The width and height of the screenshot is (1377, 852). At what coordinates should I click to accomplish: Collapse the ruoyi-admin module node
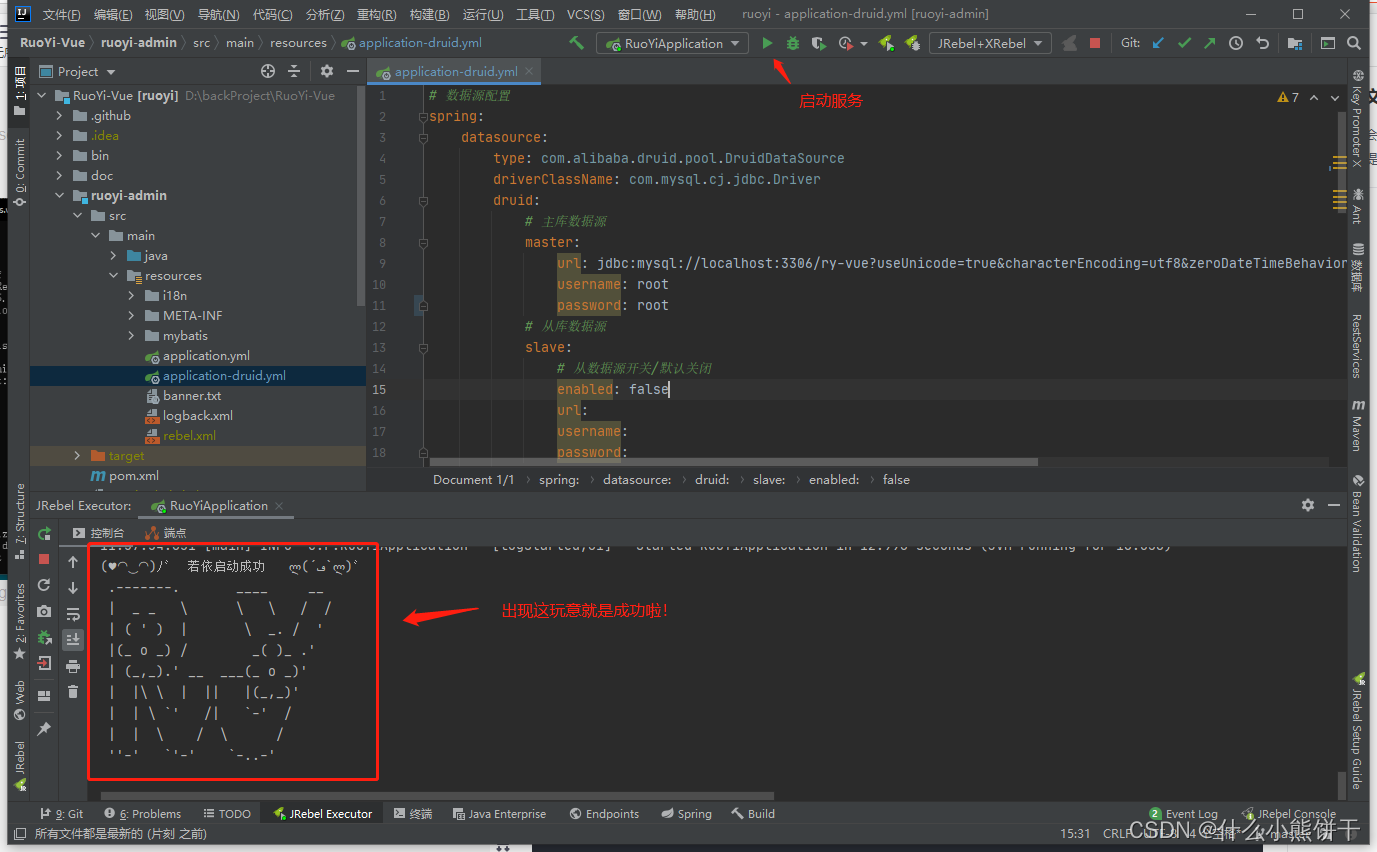[x=60, y=196]
